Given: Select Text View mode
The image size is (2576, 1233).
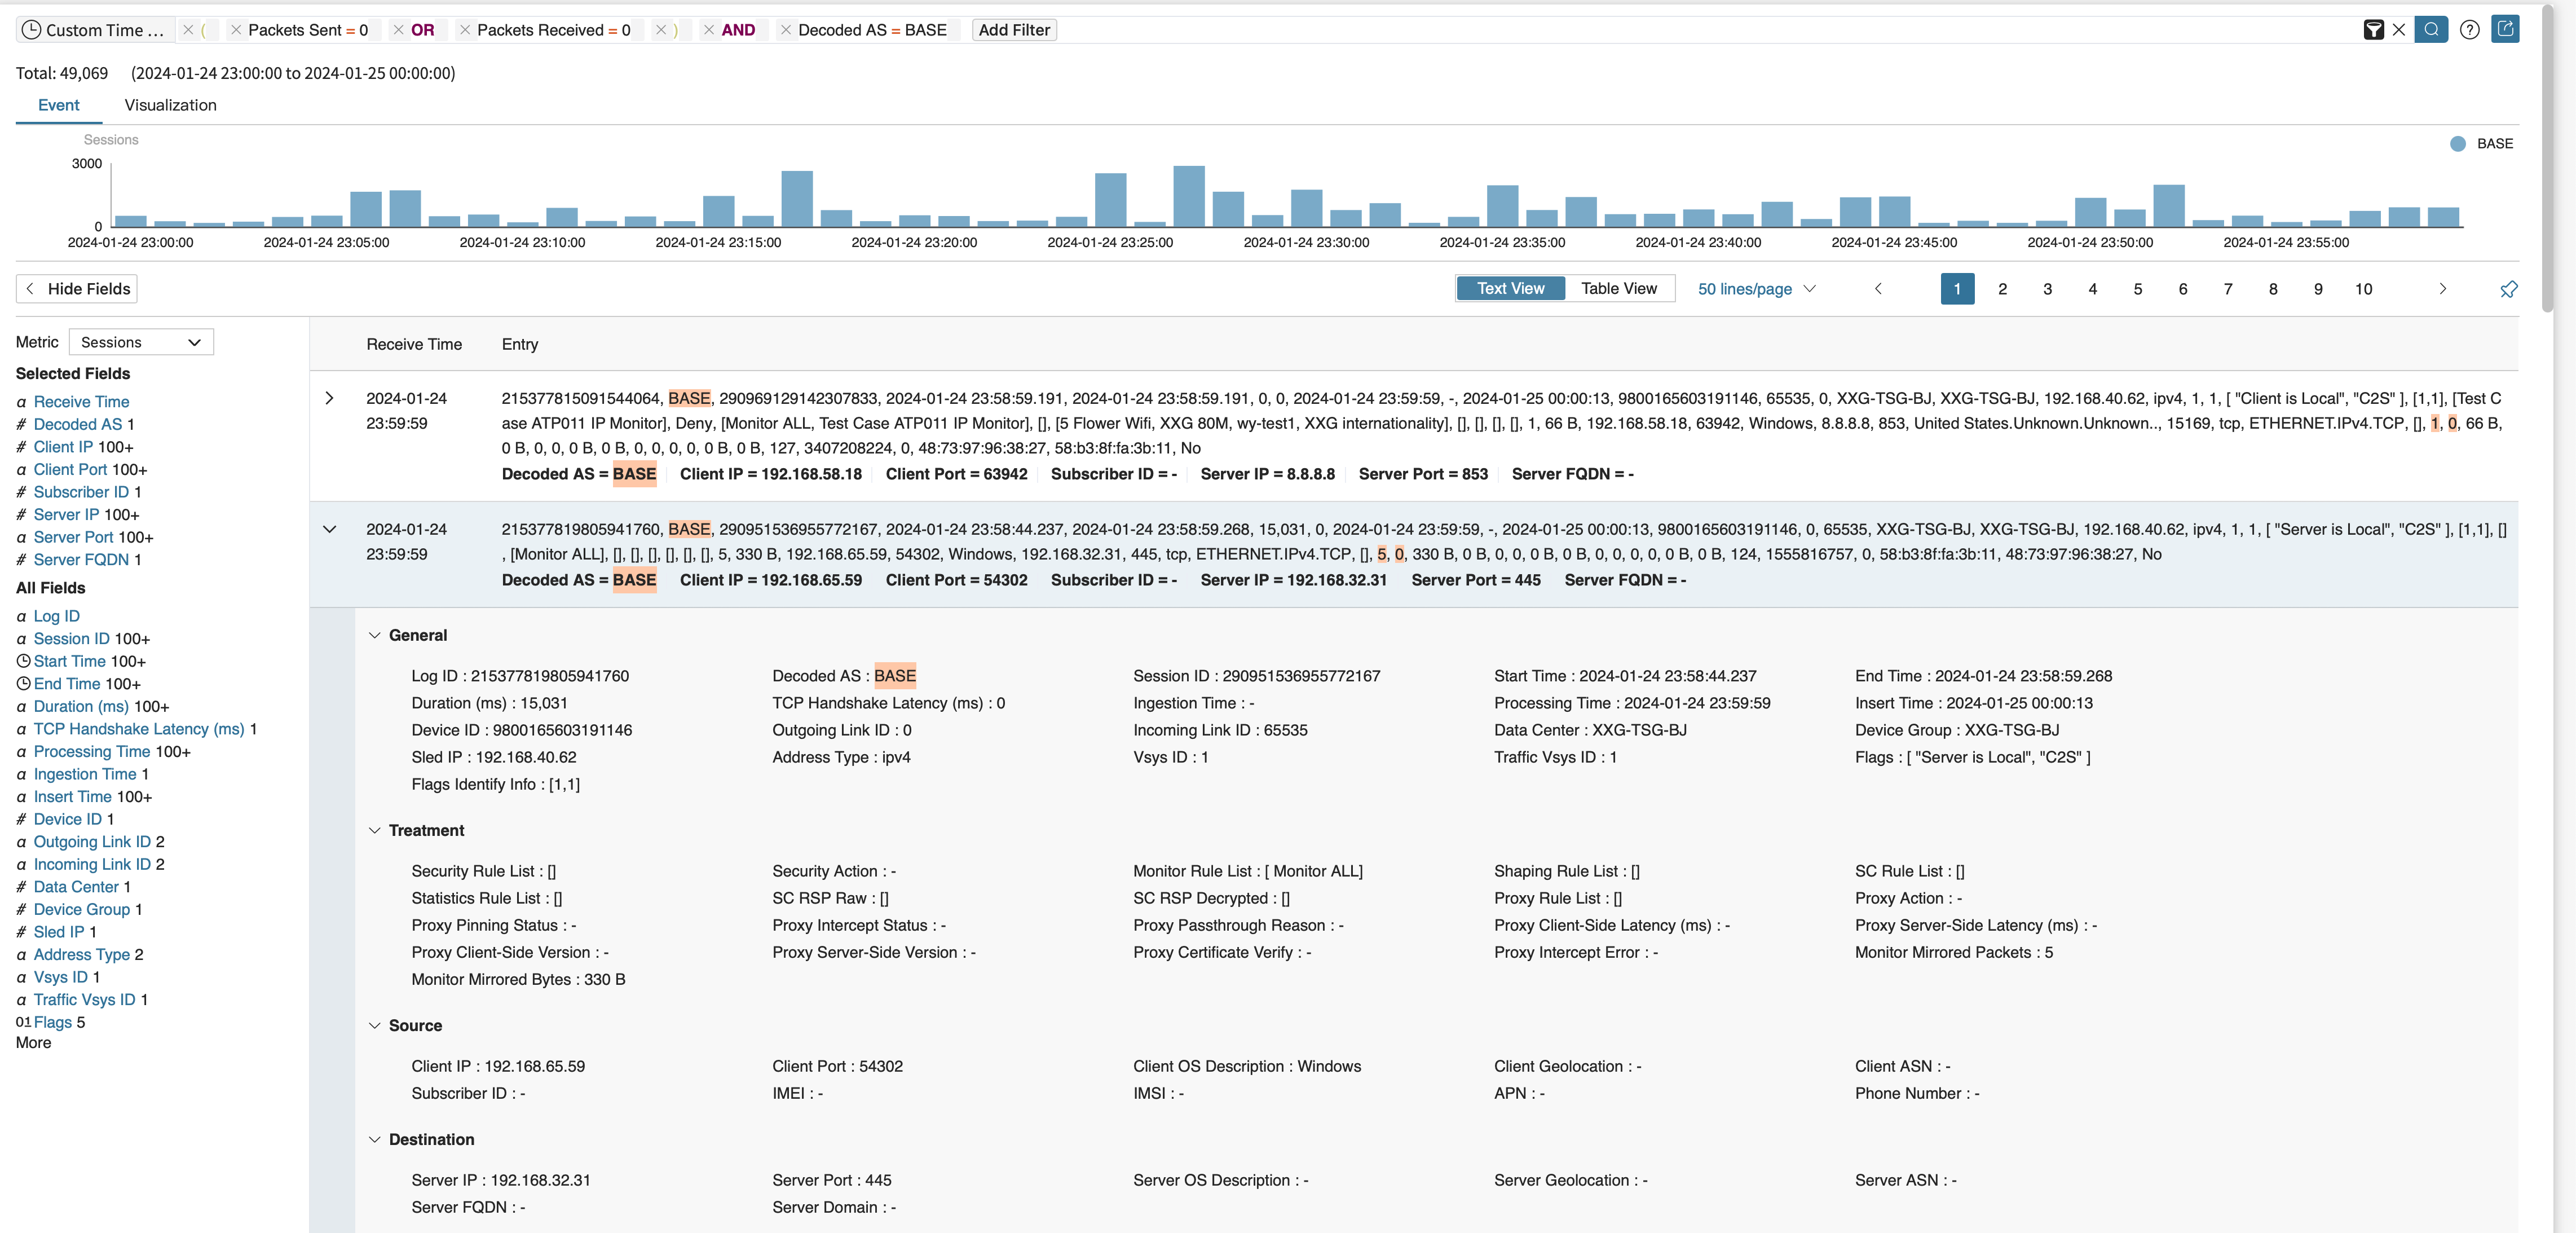Looking at the screenshot, I should pos(1510,289).
